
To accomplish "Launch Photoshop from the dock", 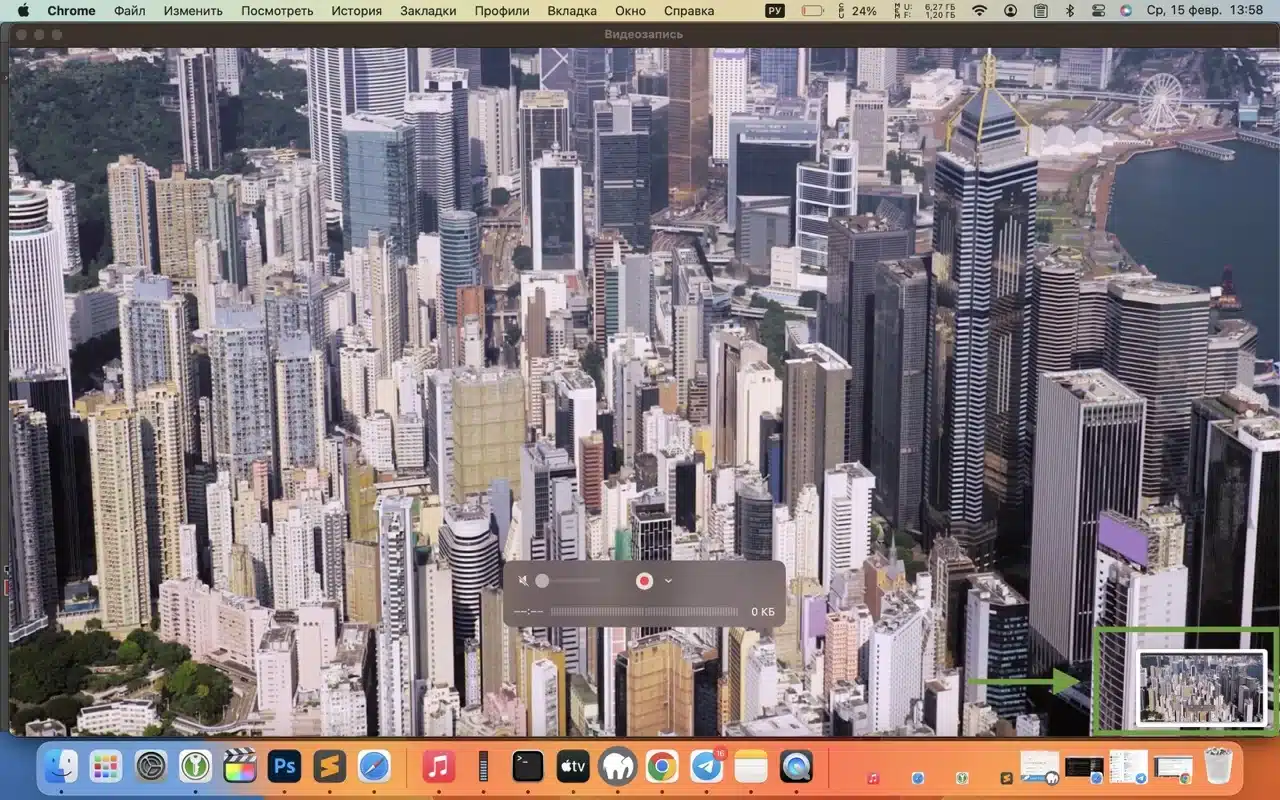I will 284,767.
